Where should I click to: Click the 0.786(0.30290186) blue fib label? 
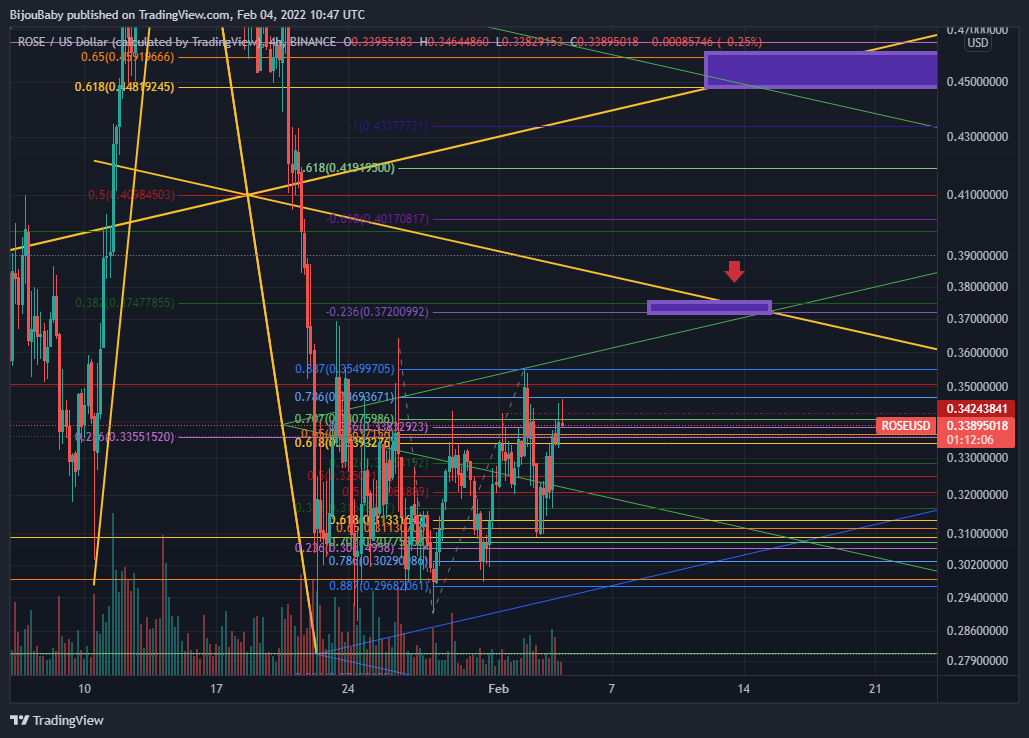pos(379,561)
